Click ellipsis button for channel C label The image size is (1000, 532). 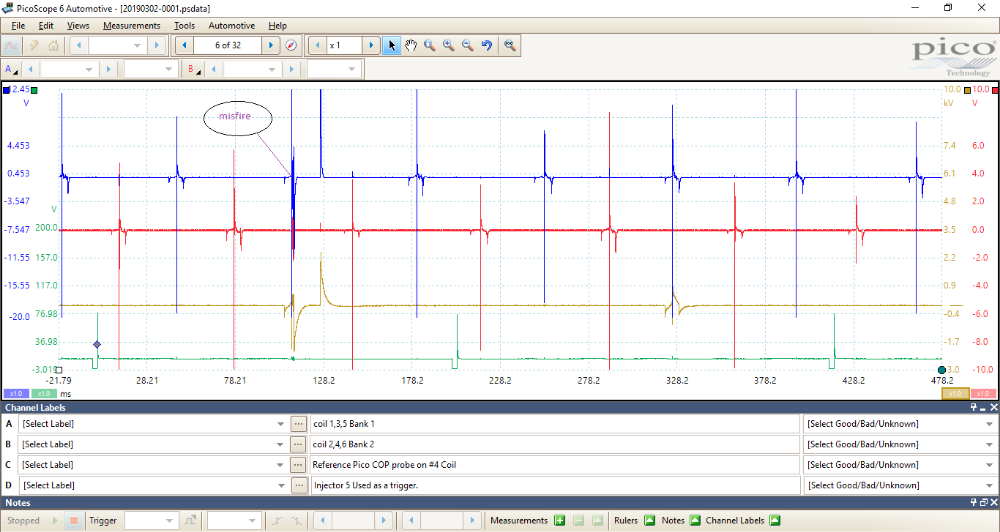(x=298, y=465)
